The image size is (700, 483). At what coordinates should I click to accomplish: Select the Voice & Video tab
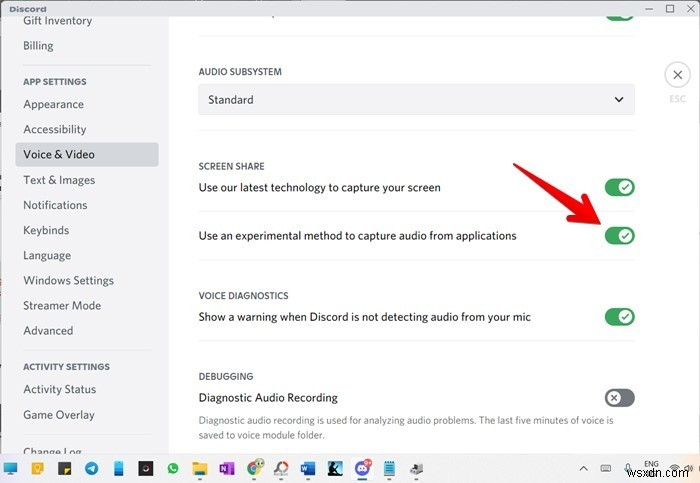[x=87, y=154]
